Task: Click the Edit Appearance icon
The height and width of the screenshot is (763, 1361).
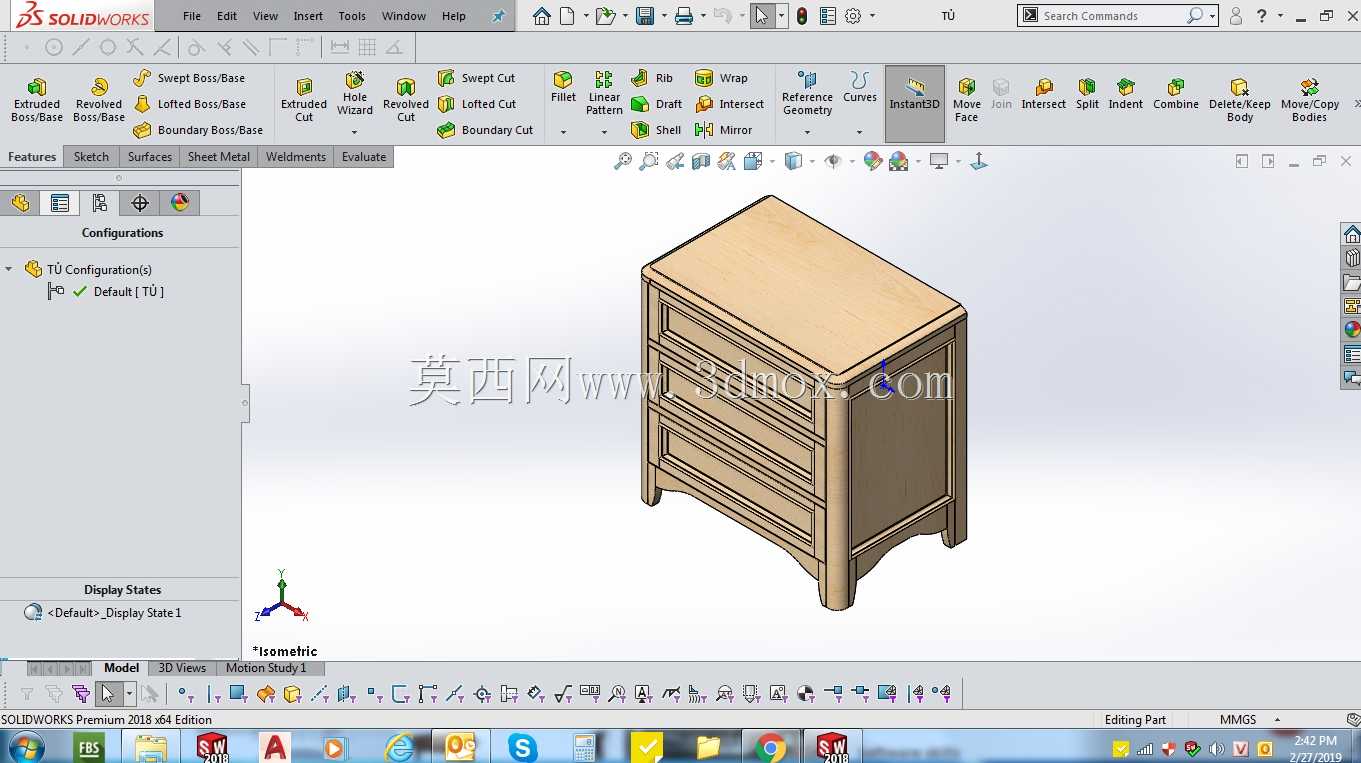Action: tap(872, 161)
